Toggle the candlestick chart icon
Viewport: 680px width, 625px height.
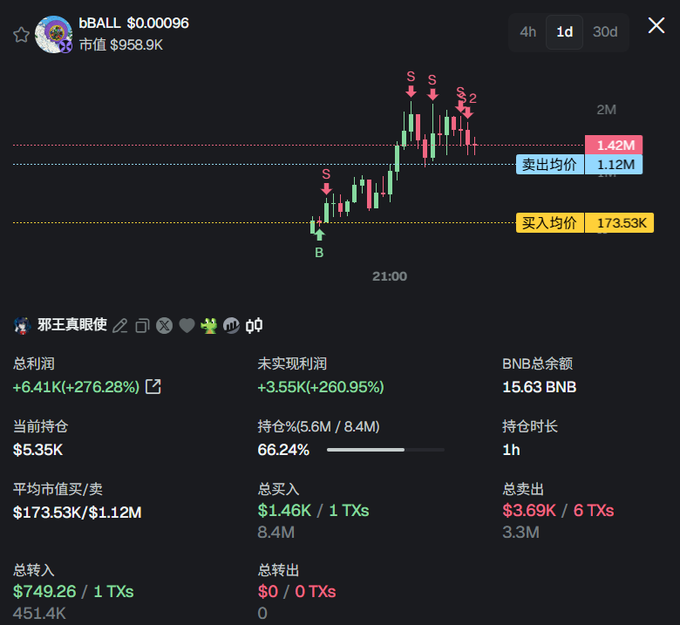[254, 325]
